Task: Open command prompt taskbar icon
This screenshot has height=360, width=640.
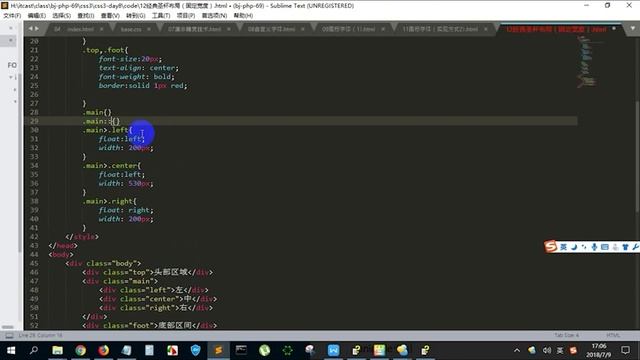Action: [x=241, y=350]
